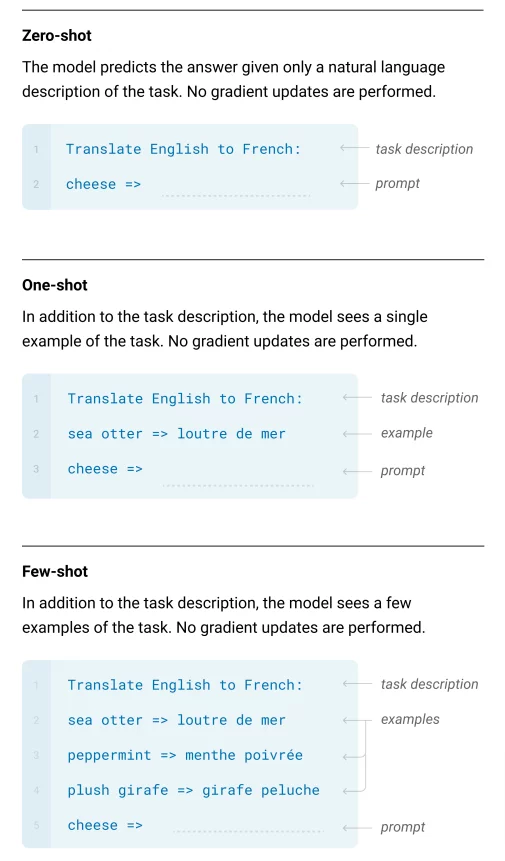This screenshot has height=861, width=505.
Task: Click the arrow pointing at peppermint line
Action: (x=352, y=757)
